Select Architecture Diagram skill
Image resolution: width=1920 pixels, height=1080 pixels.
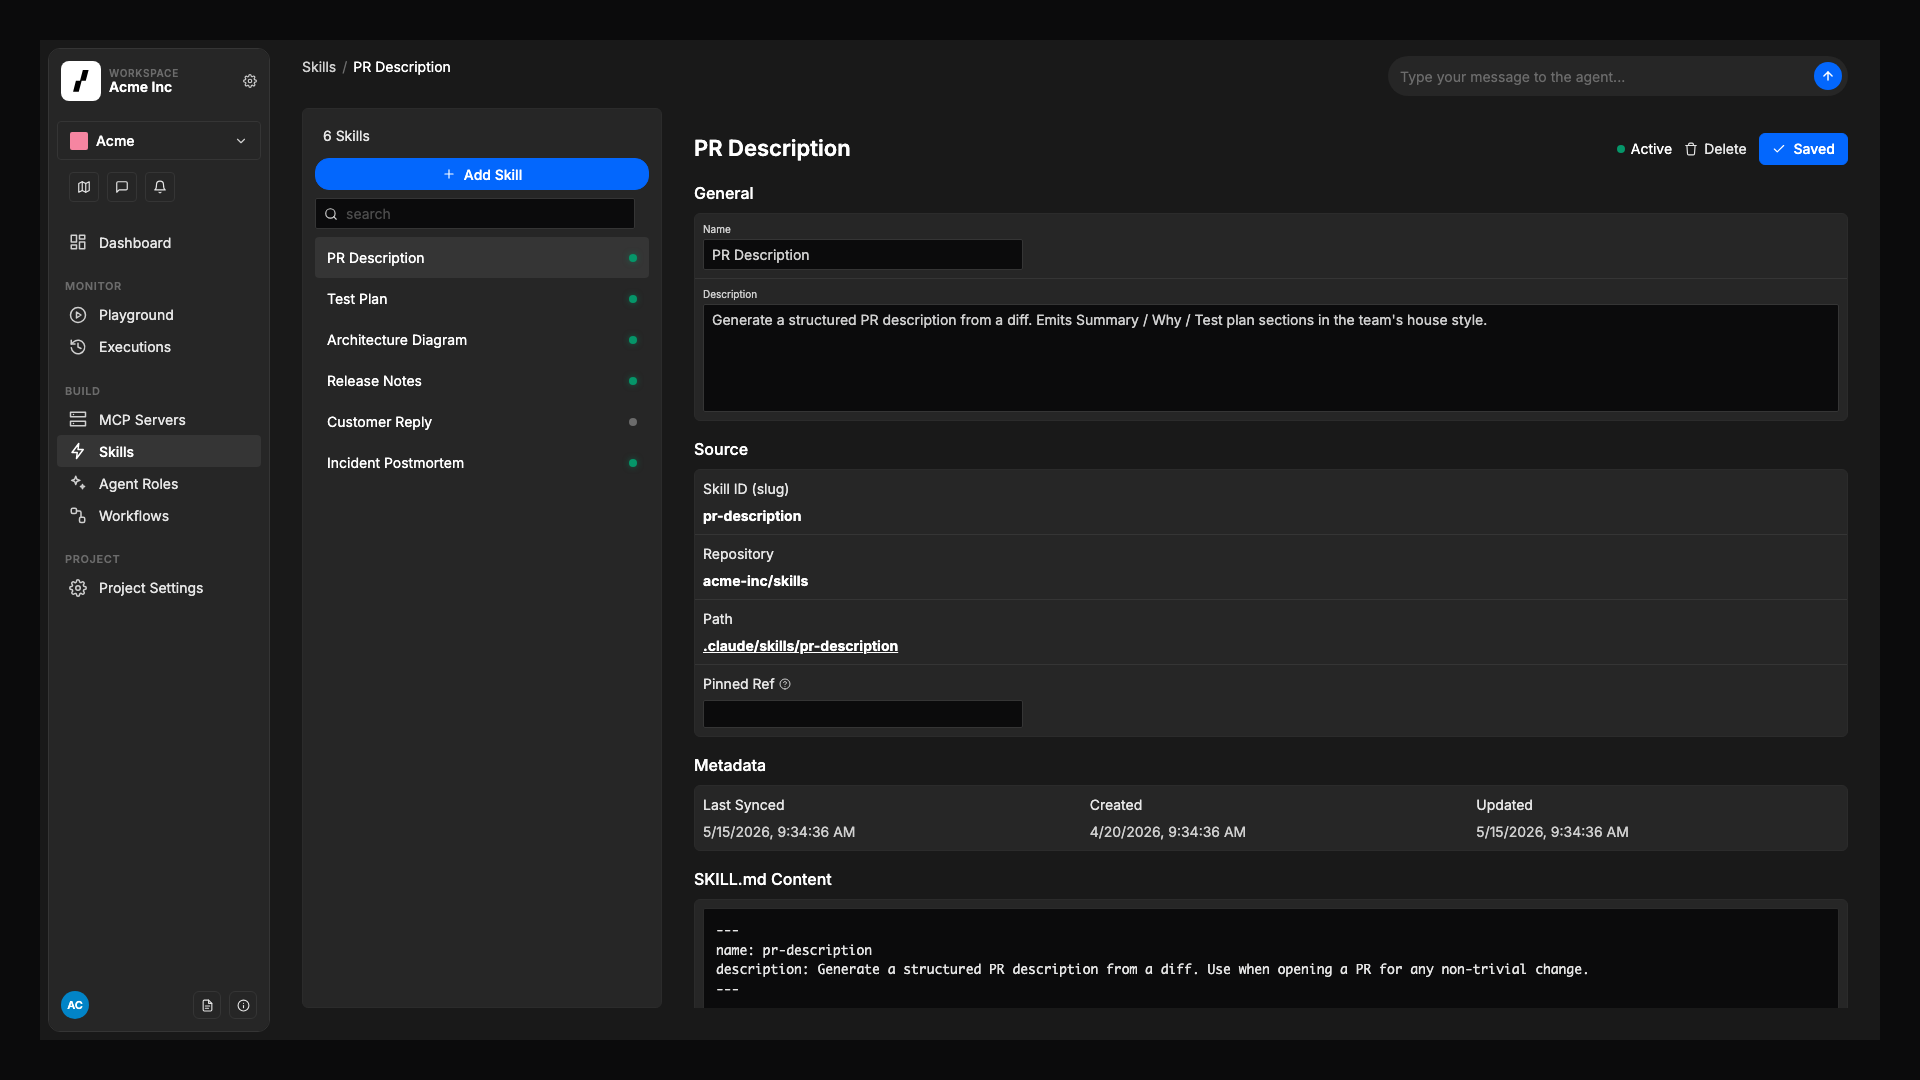click(482, 340)
